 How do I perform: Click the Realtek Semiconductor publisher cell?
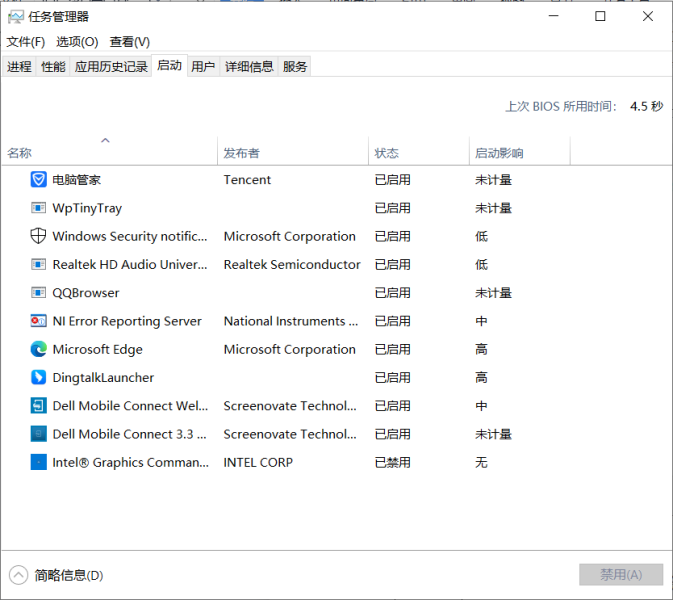(x=292, y=264)
